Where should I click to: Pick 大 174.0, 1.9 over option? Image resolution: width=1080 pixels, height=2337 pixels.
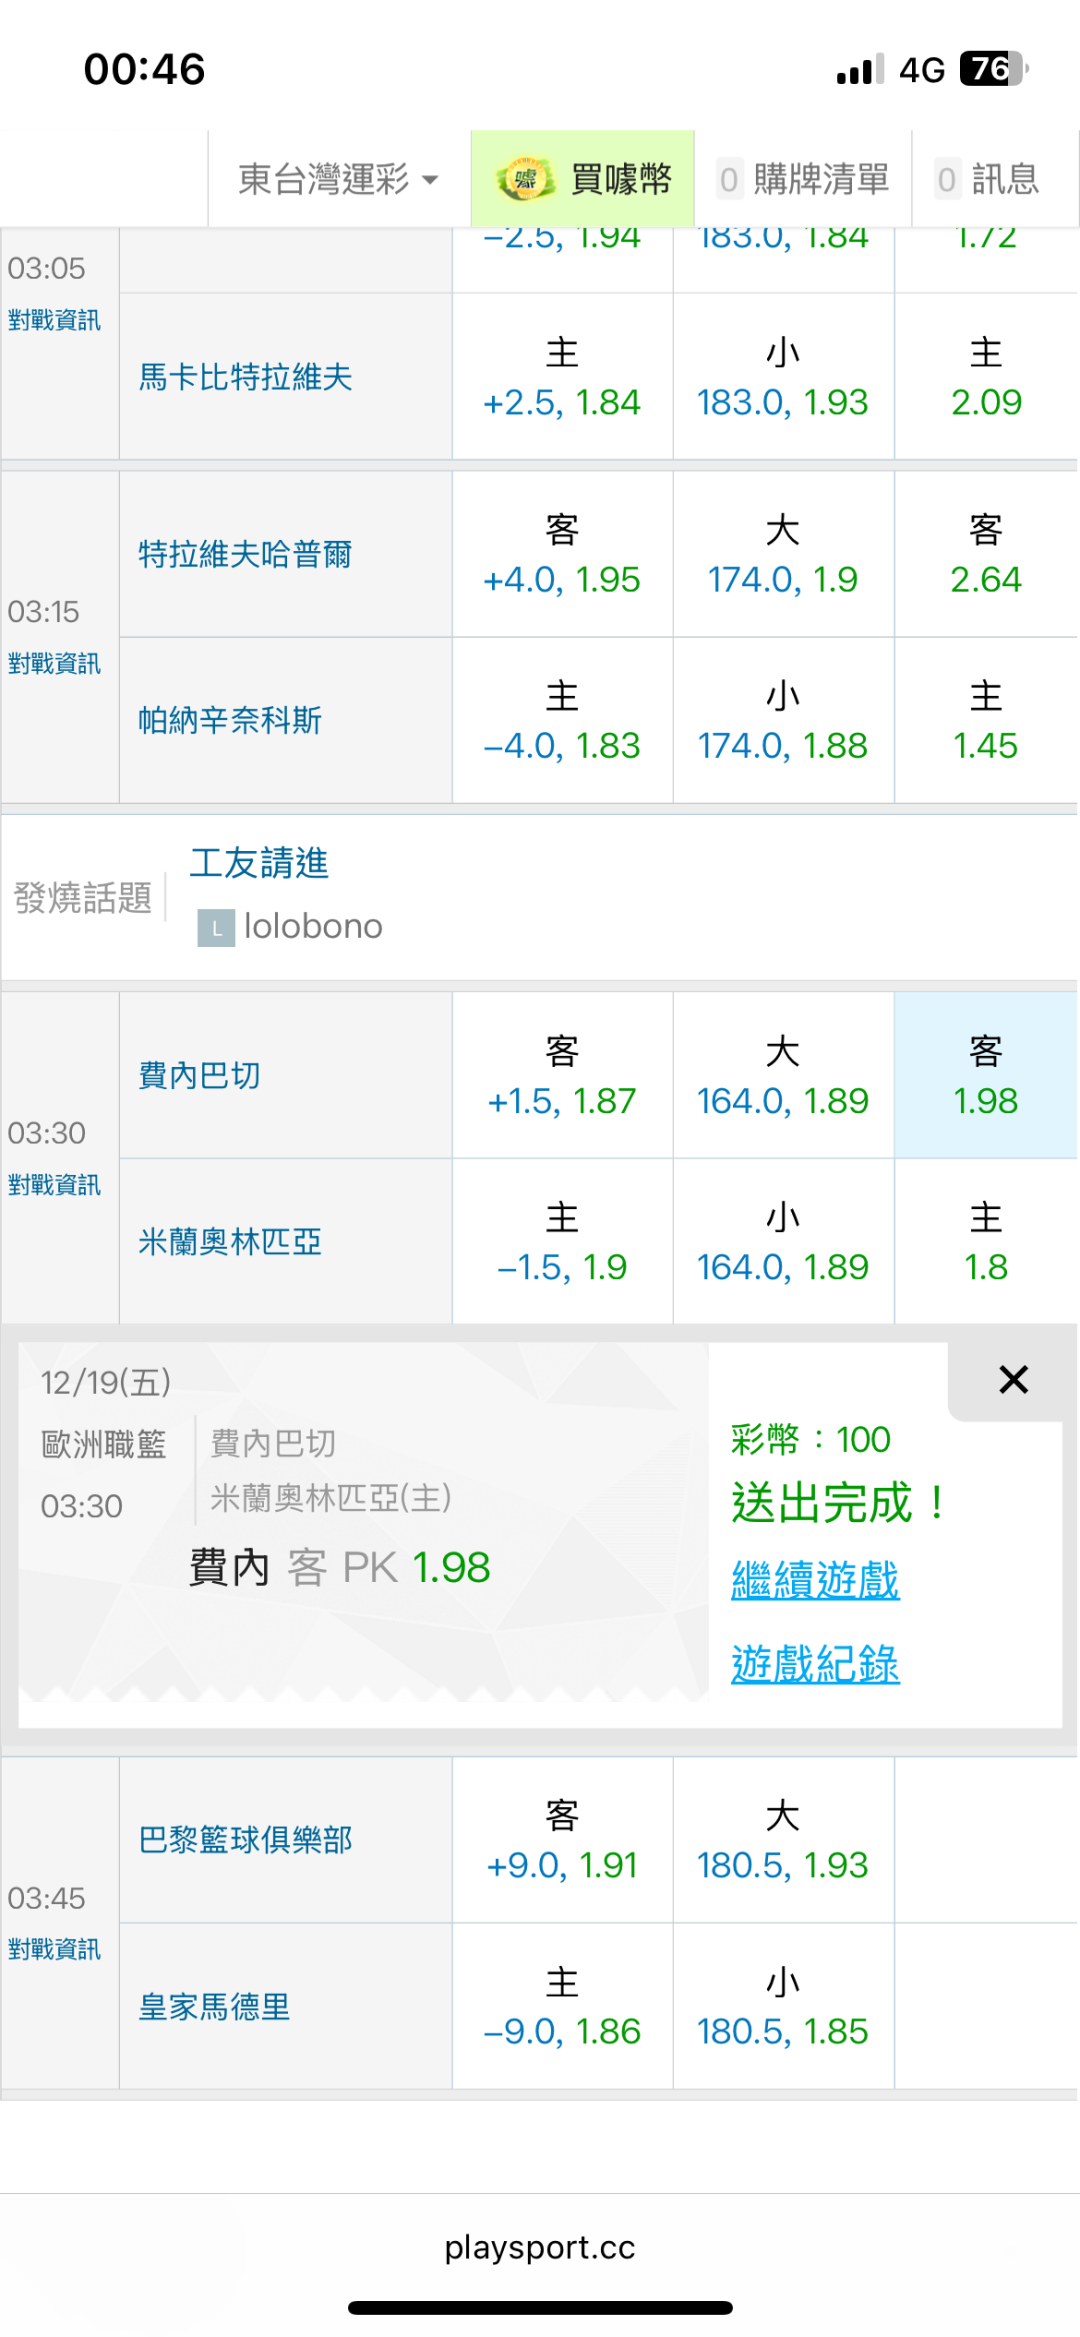782,555
